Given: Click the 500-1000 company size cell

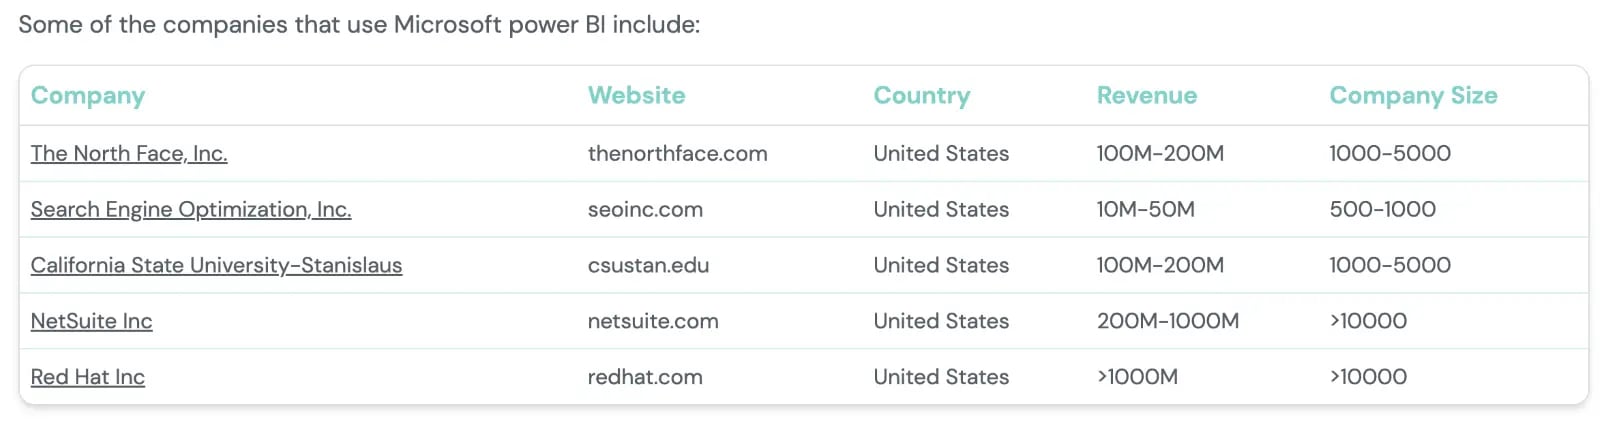Looking at the screenshot, I should pyautogui.click(x=1383, y=209).
